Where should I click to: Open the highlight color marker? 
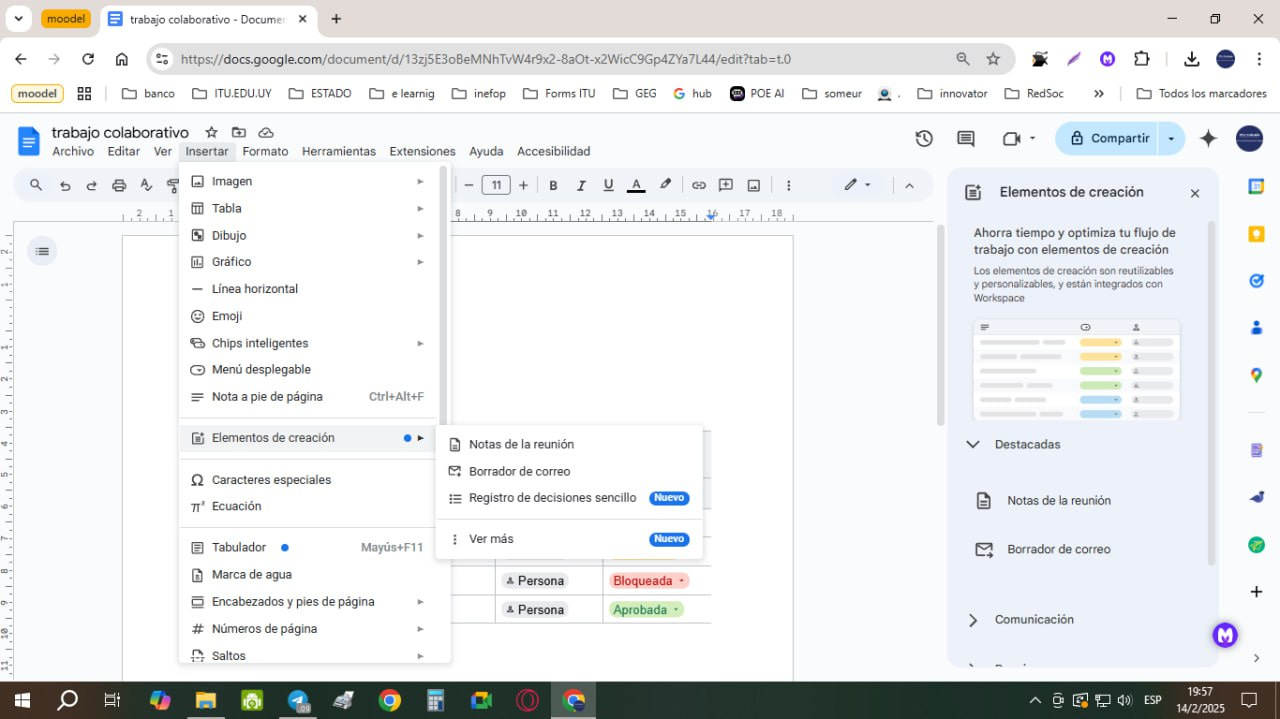[665, 185]
